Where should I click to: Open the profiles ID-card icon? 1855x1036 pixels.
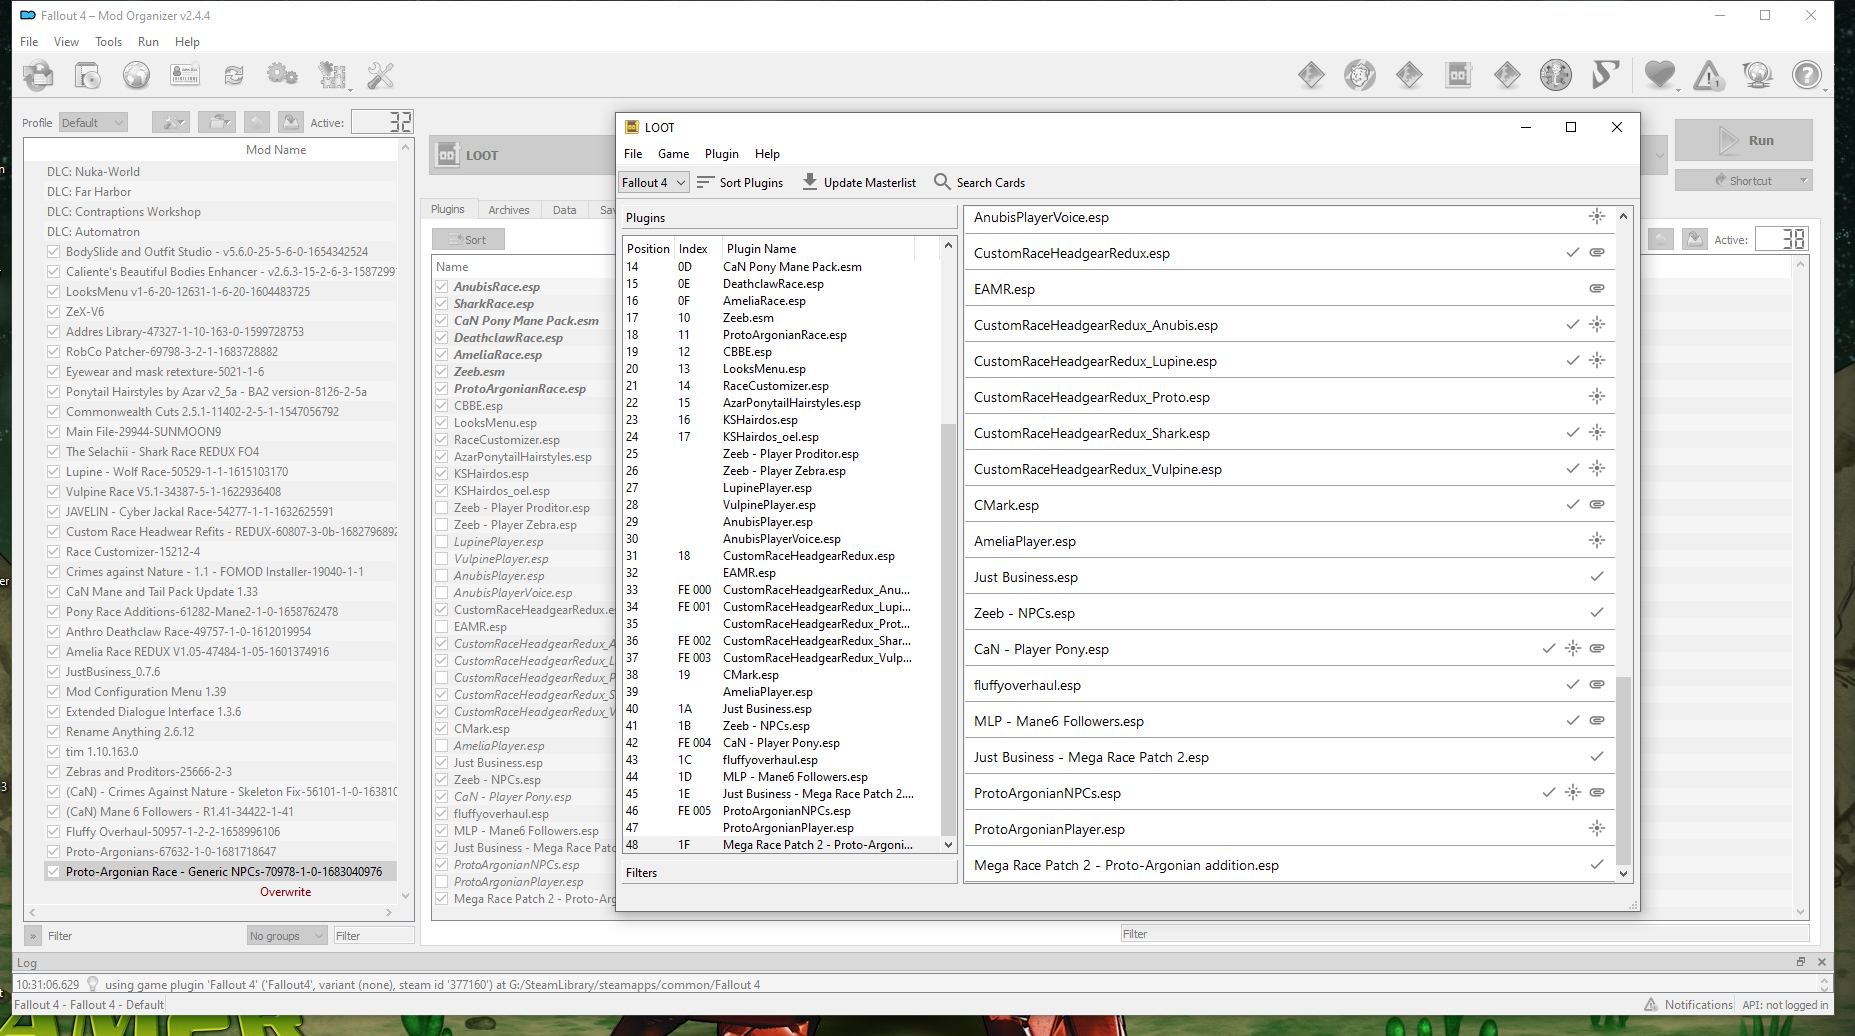185,75
